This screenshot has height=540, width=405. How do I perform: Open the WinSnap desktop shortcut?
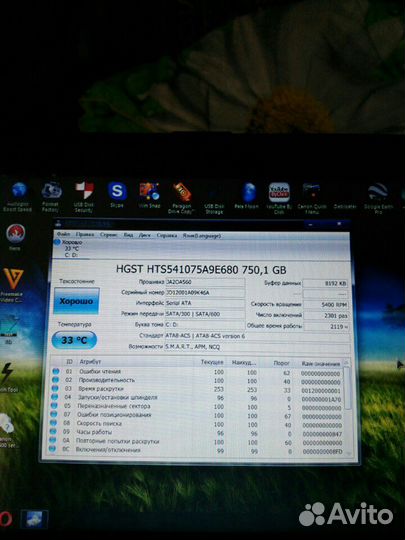pos(149,195)
